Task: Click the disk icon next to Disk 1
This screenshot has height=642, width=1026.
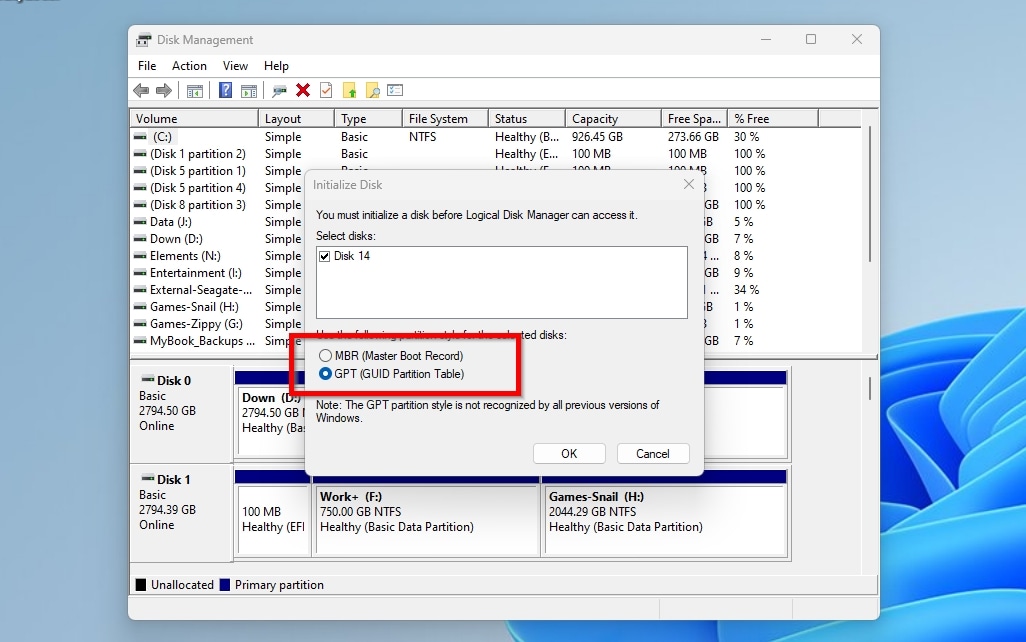Action: (x=148, y=478)
